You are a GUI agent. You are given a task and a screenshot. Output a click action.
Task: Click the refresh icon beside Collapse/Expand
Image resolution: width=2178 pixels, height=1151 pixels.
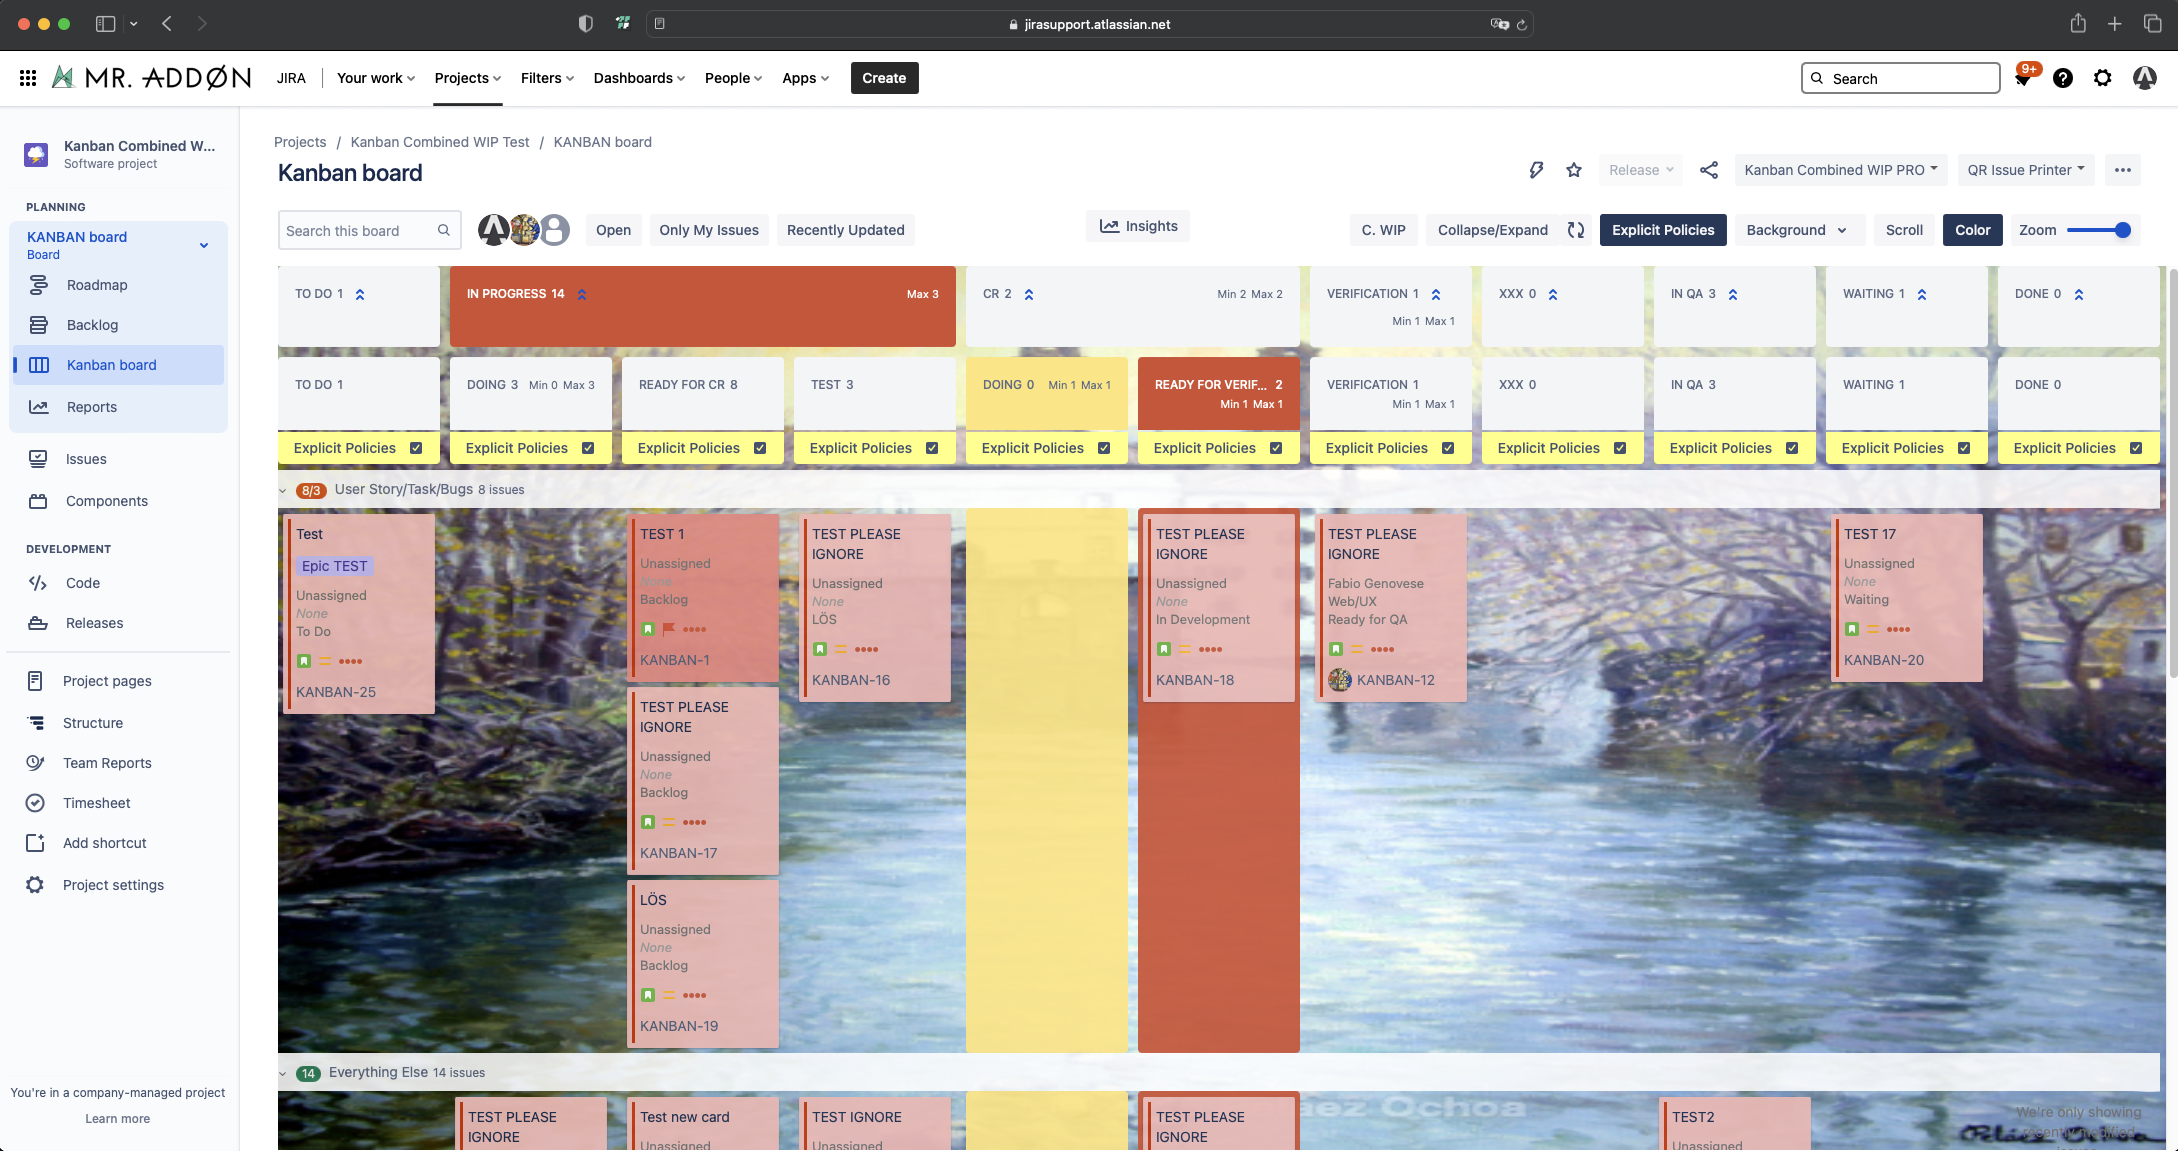tap(1576, 230)
